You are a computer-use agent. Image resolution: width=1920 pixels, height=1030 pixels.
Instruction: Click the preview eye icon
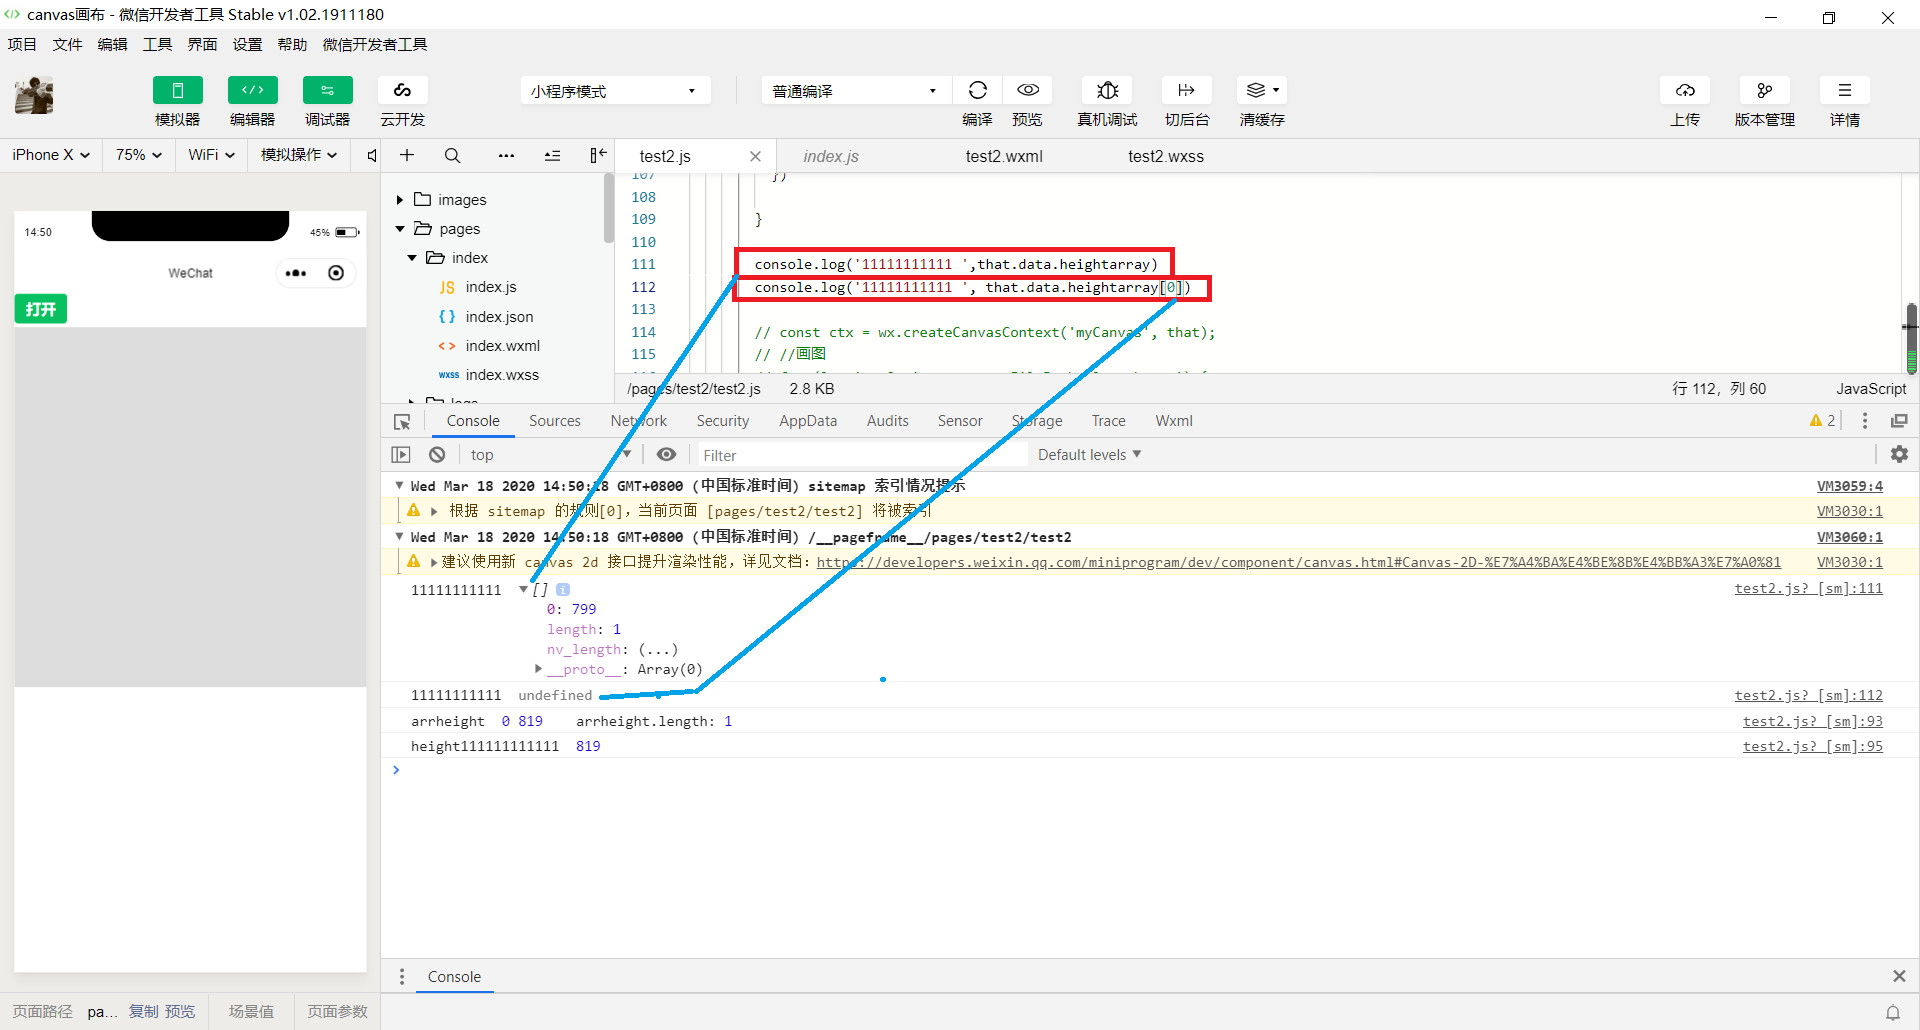(x=1028, y=90)
